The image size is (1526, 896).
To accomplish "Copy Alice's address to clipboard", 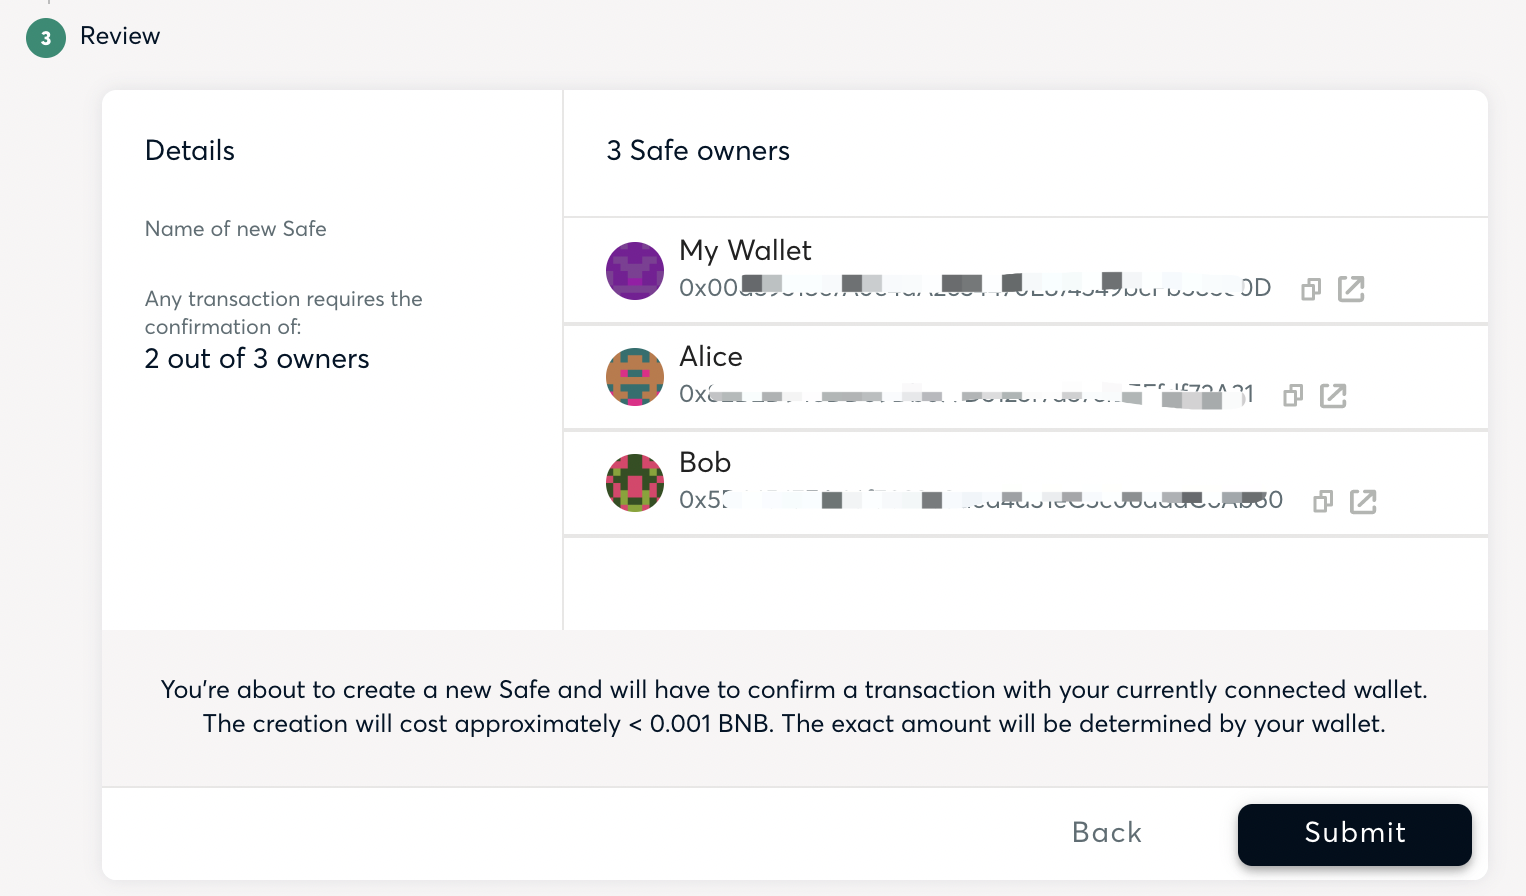I will [1292, 395].
